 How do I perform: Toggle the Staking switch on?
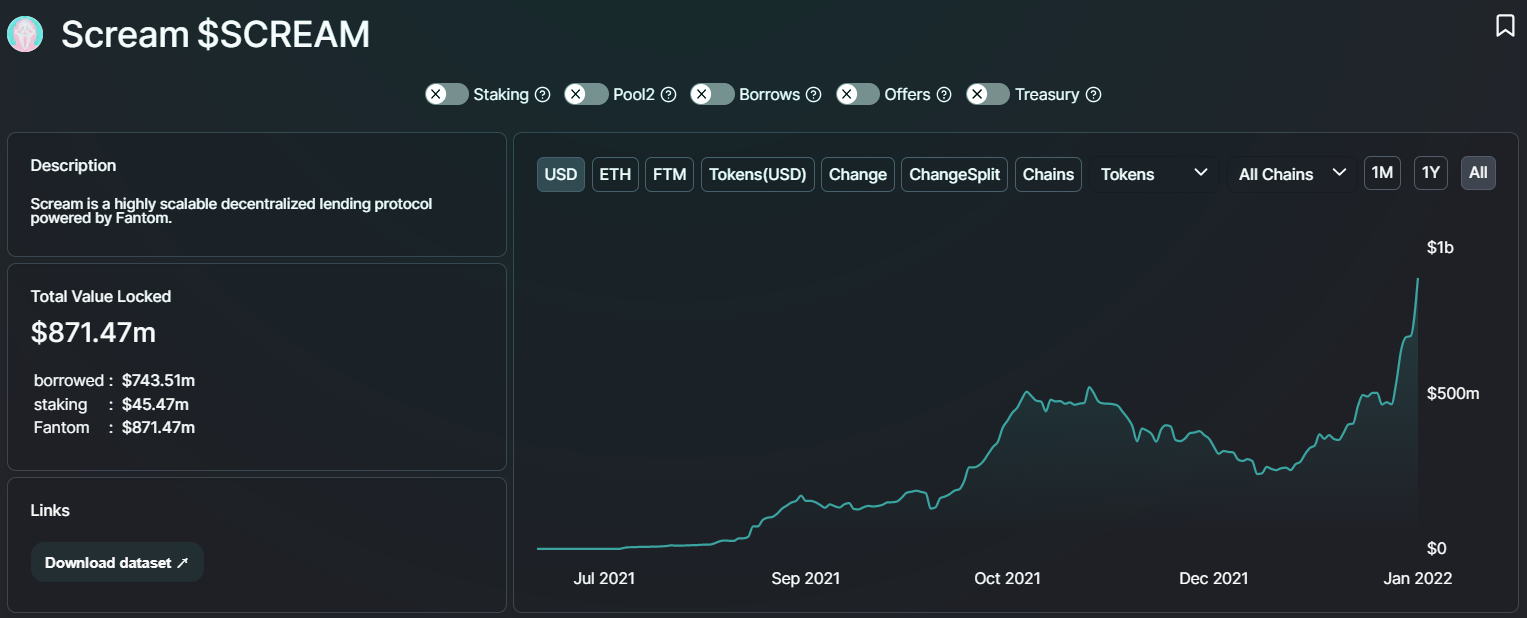click(x=446, y=94)
